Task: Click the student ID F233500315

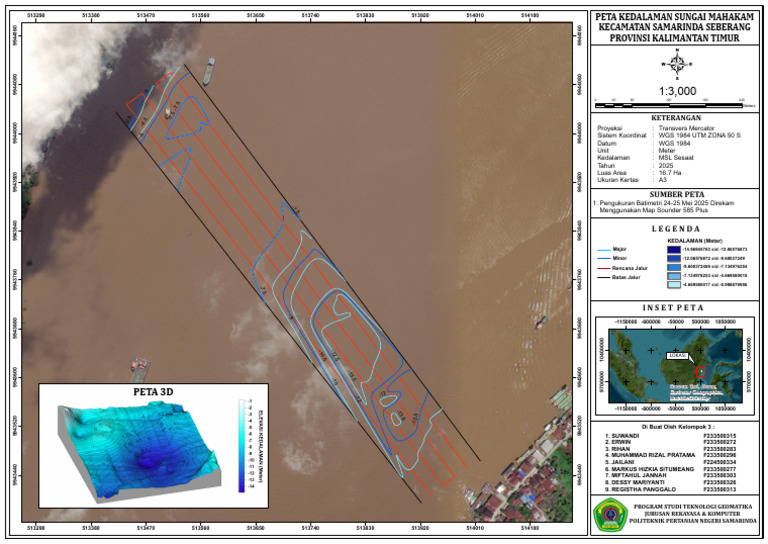Action: pos(720,436)
